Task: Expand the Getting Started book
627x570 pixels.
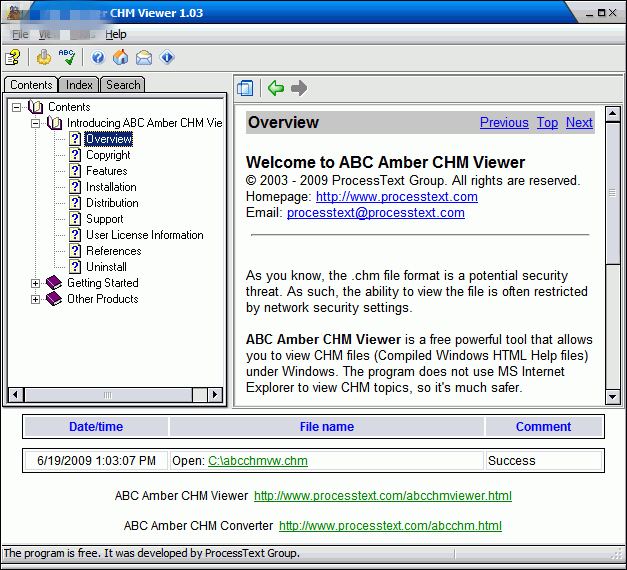Action: click(36, 283)
